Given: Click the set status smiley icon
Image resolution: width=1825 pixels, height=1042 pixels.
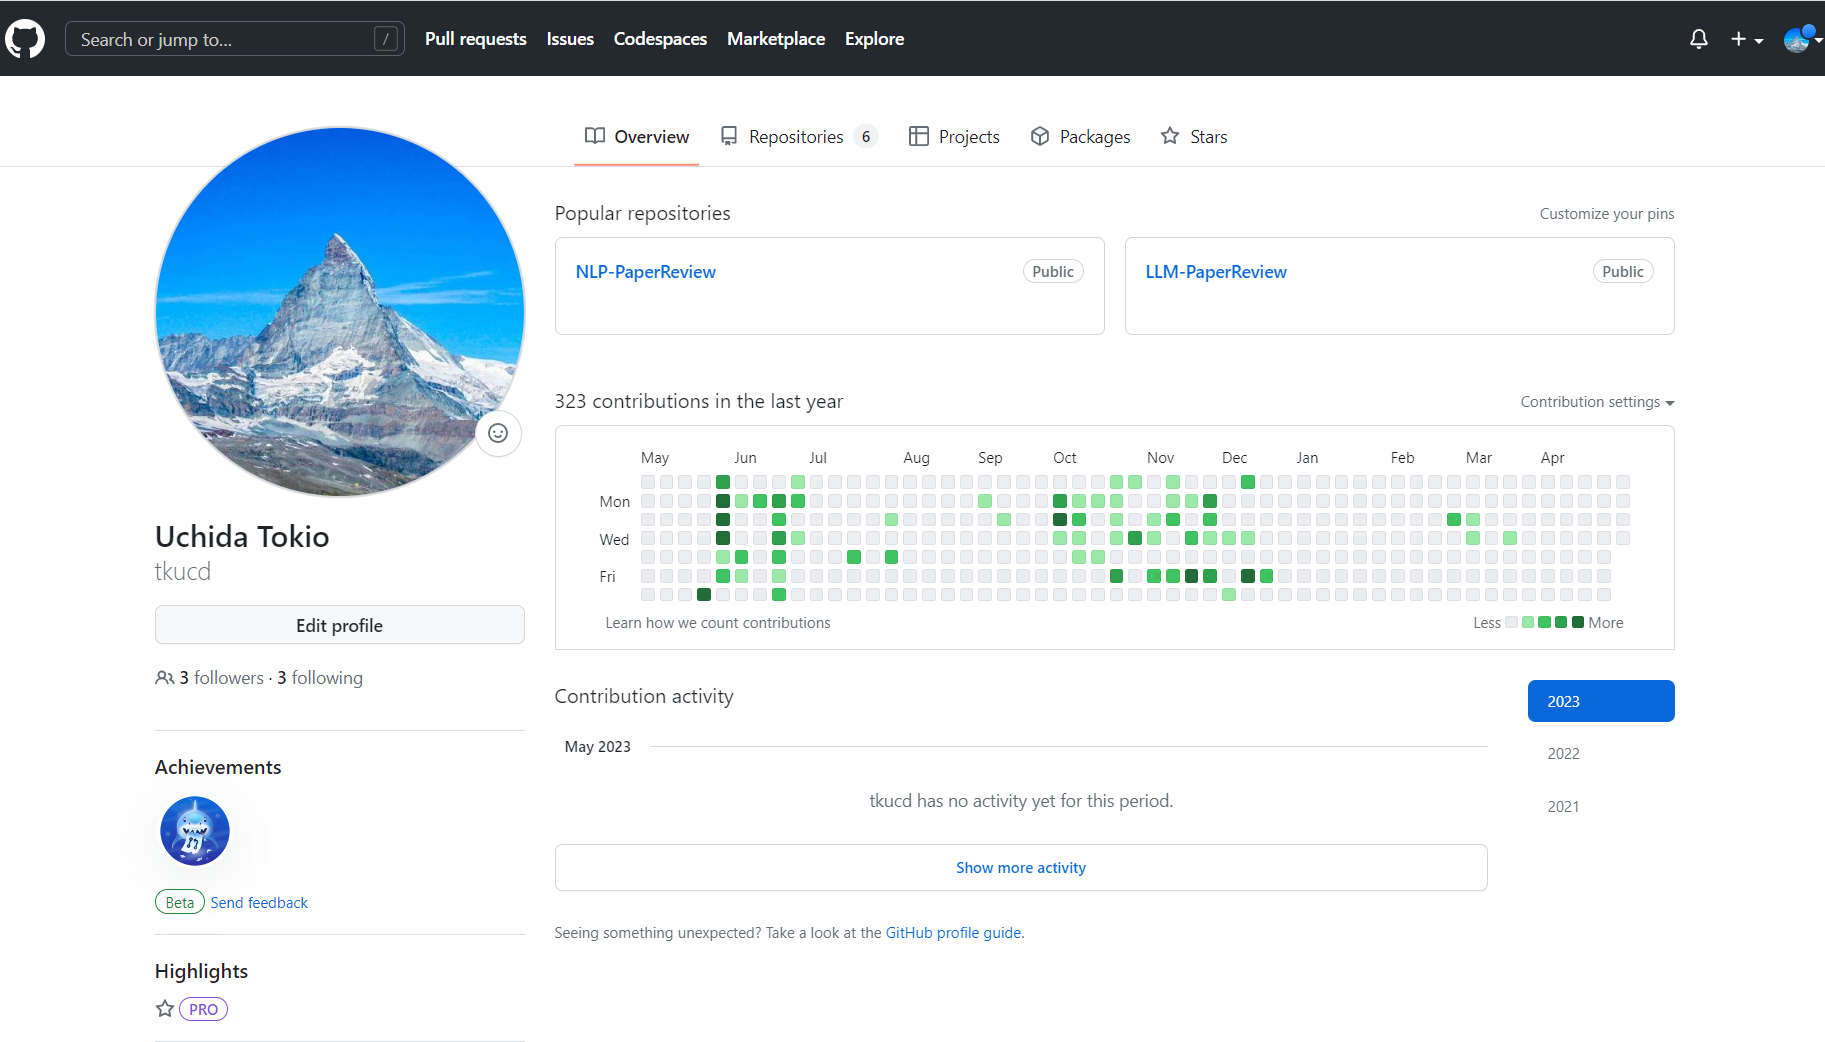Looking at the screenshot, I should click(x=498, y=433).
